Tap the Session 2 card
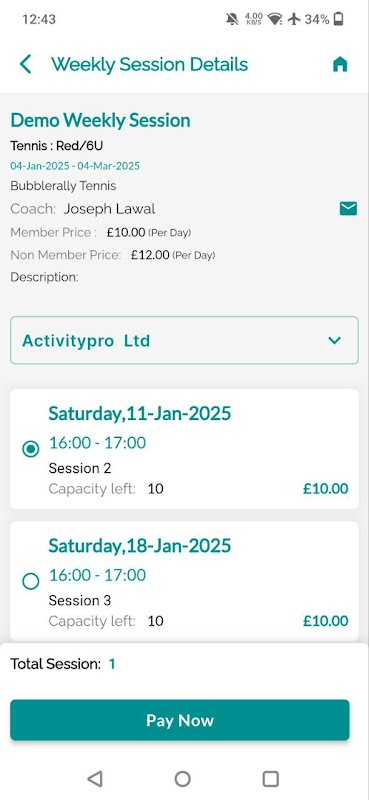Image resolution: width=369 pixels, height=800 pixels. [x=184, y=449]
